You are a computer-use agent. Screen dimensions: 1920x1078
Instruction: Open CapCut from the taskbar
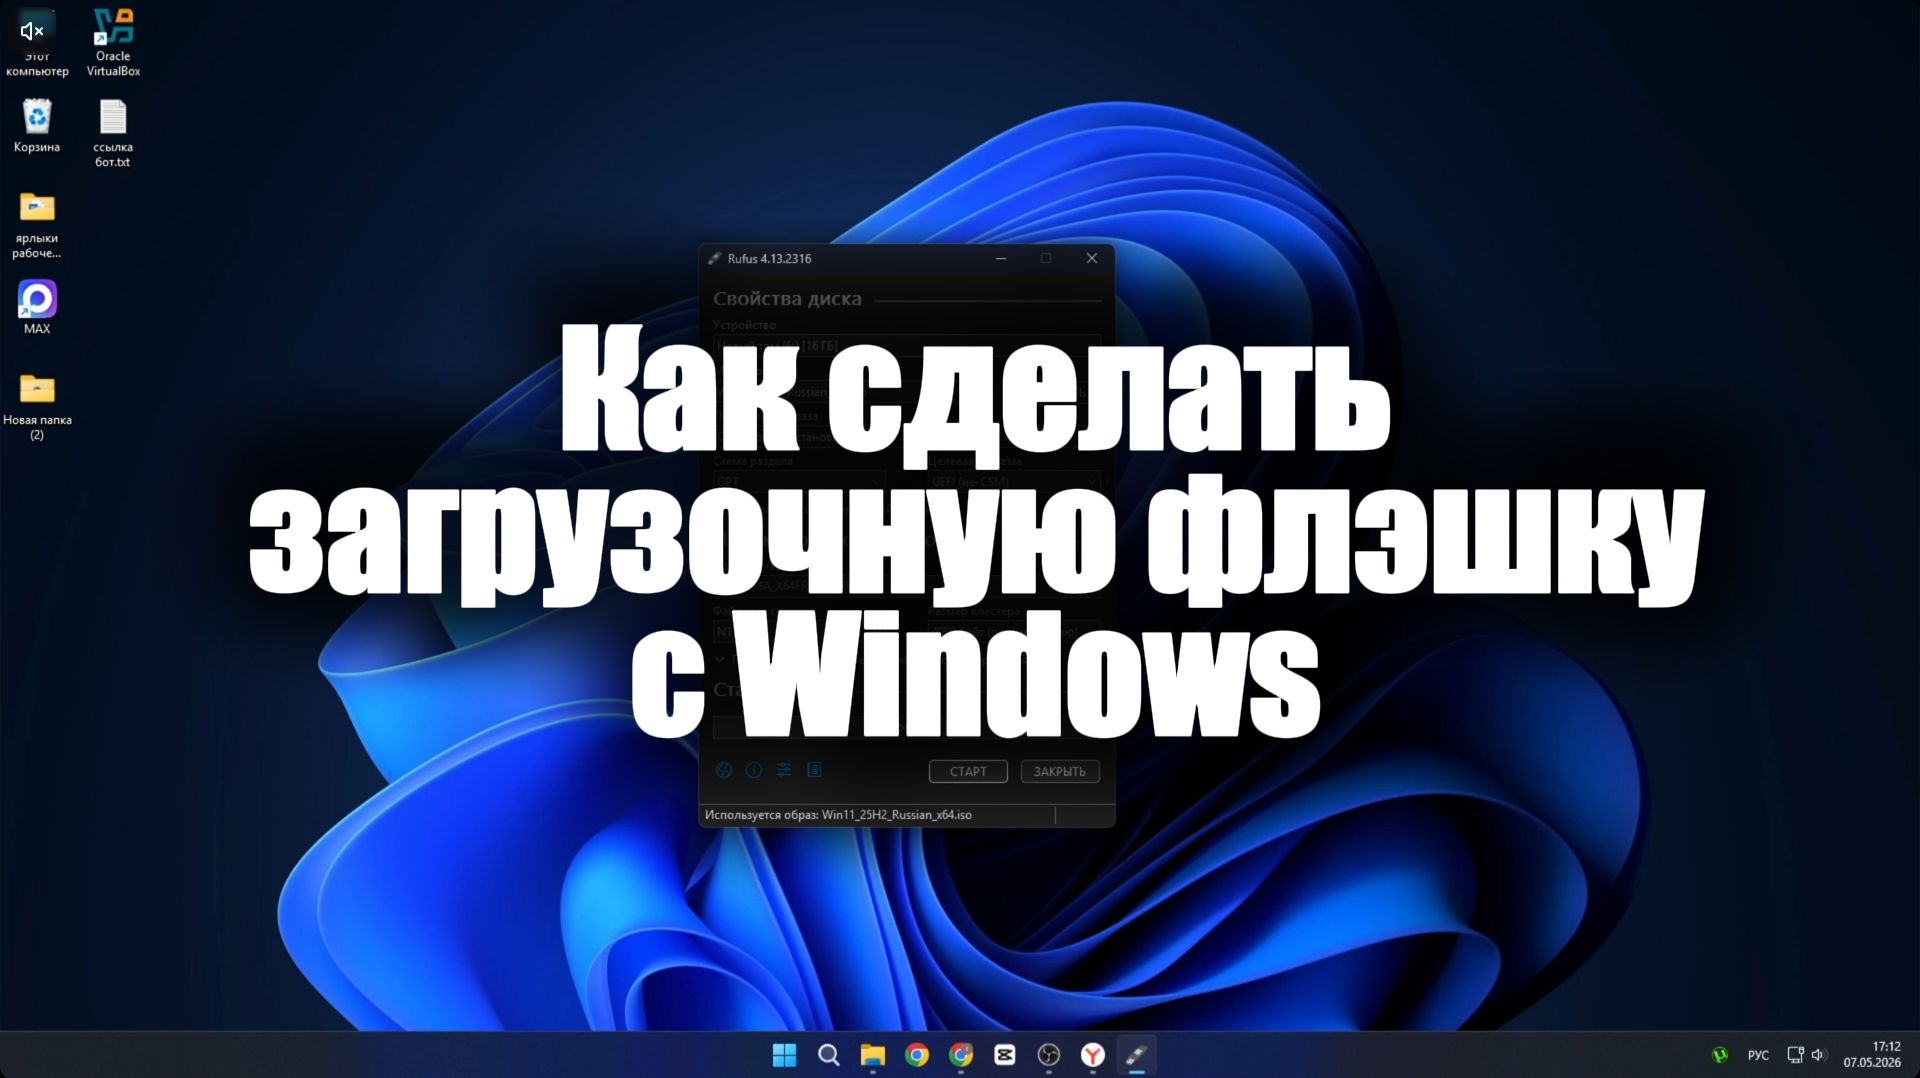click(1005, 1055)
